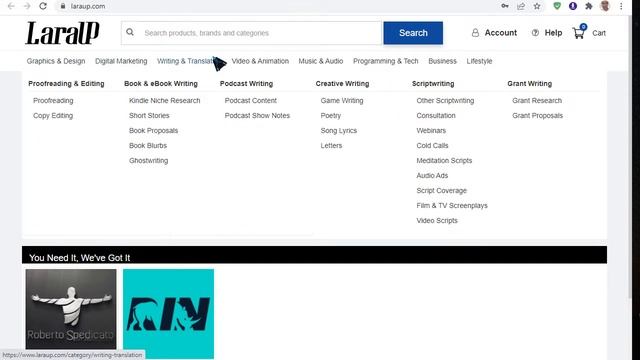Viewport: 640px width, 360px height.
Task: Choose Meditation Scripts subcategory
Action: point(444,161)
